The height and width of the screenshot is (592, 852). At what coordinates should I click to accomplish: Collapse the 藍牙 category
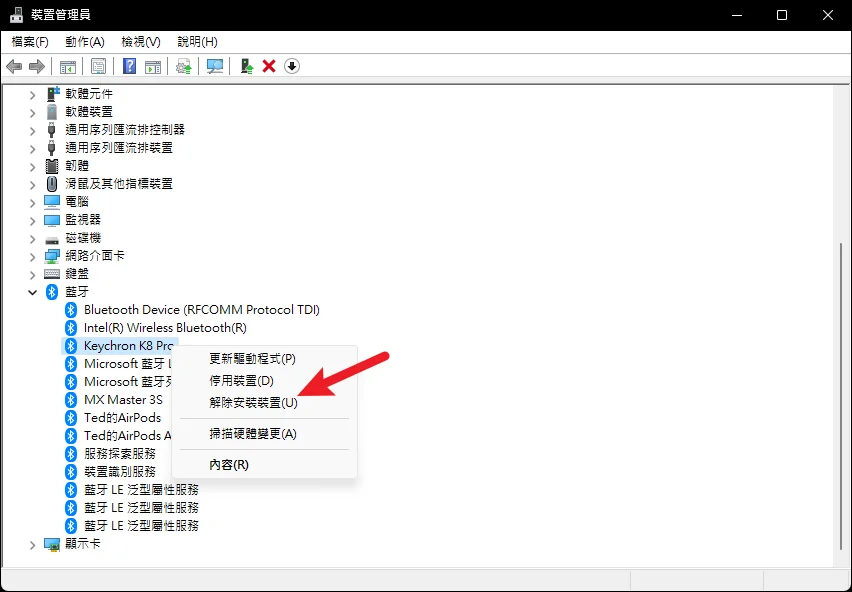pos(32,291)
